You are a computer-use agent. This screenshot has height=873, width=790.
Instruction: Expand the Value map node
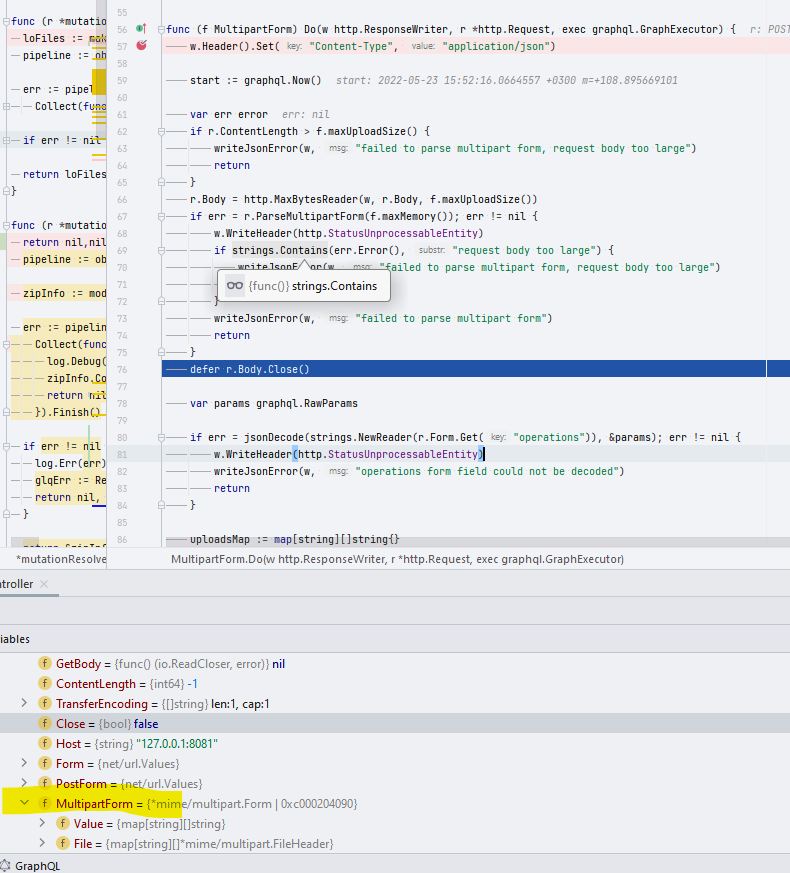42,823
